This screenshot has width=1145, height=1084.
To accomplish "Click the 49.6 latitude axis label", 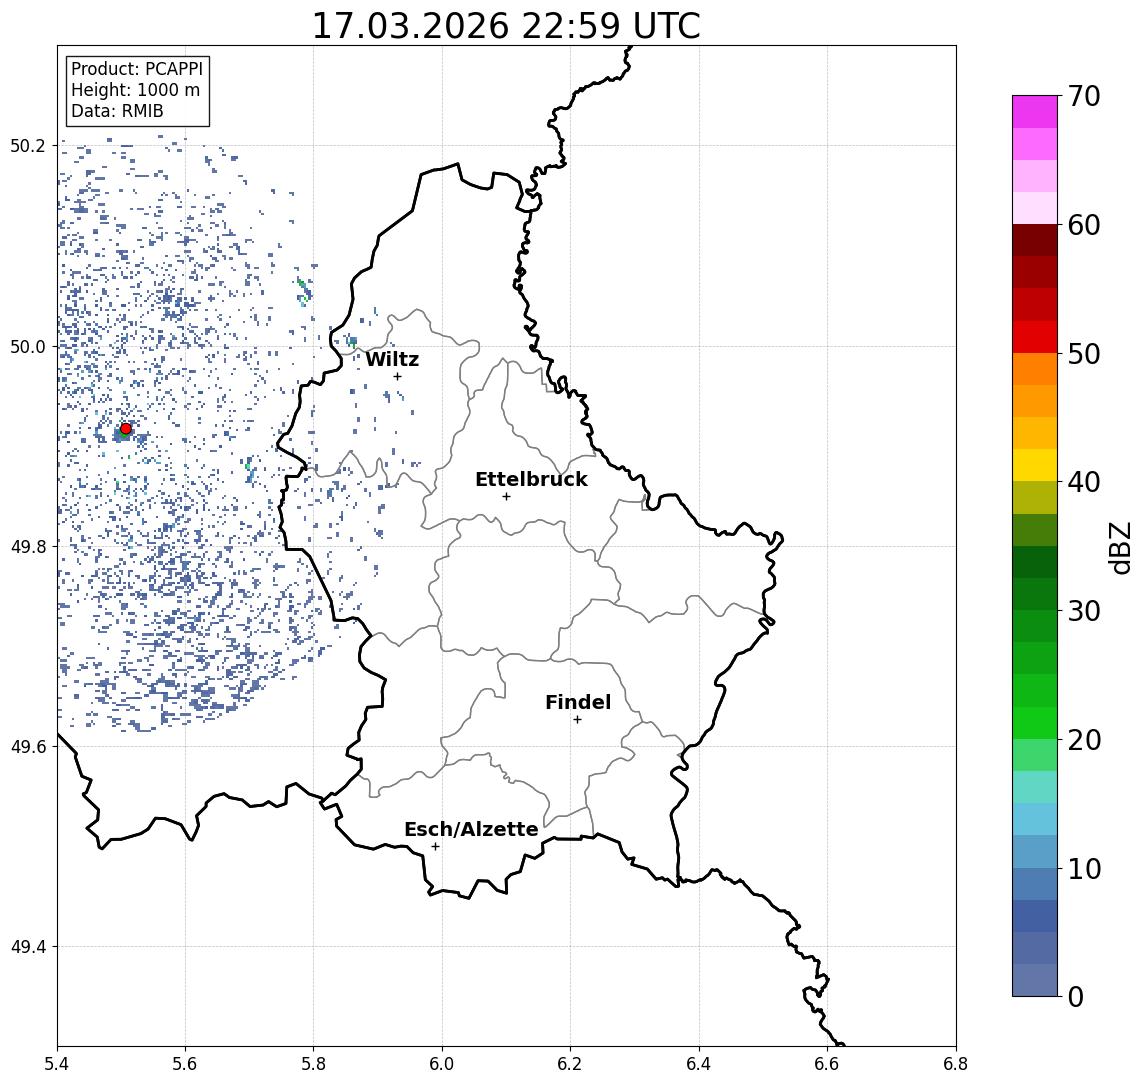I will pyautogui.click(x=27, y=747).
